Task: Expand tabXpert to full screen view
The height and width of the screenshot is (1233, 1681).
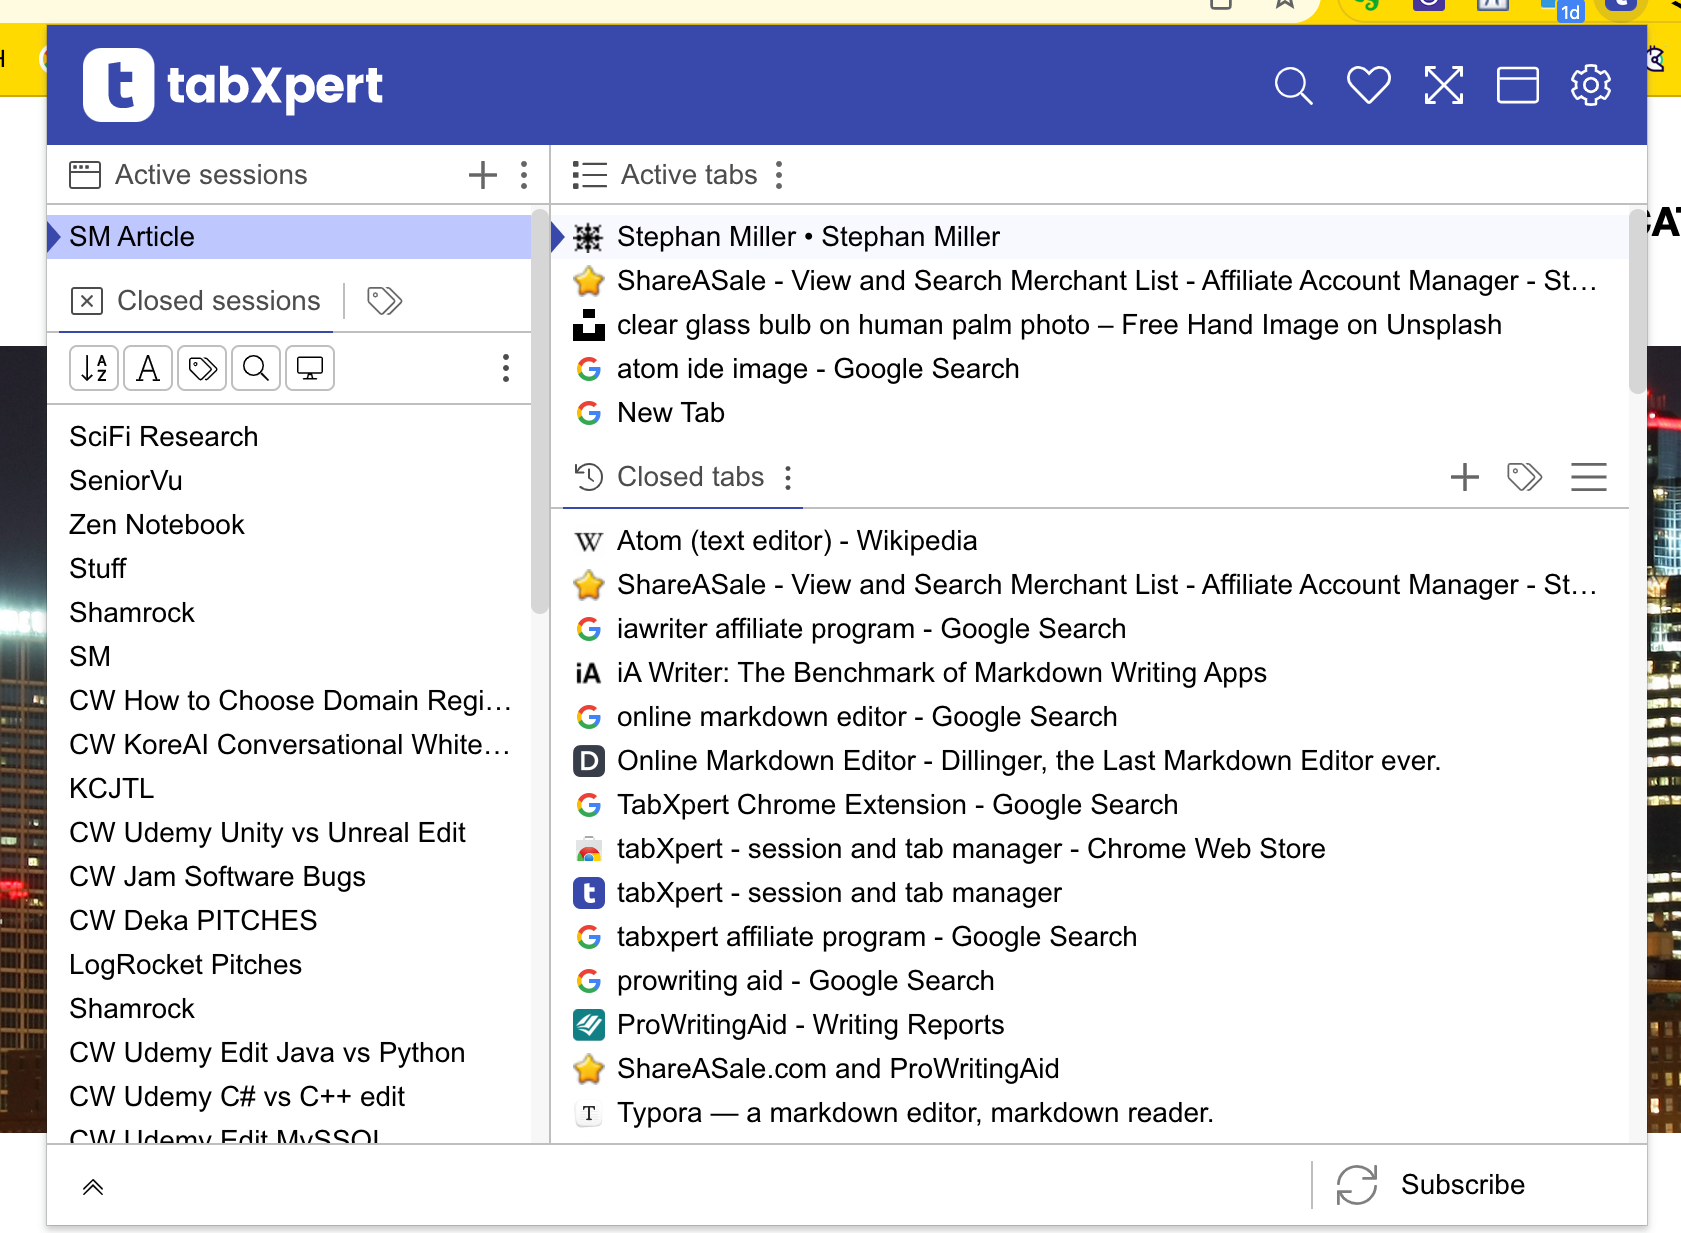Action: click(1443, 85)
